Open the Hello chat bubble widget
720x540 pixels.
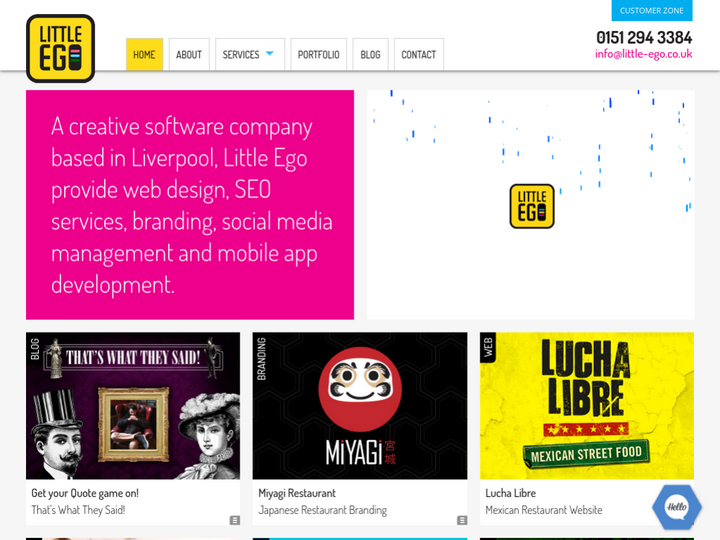tap(677, 507)
